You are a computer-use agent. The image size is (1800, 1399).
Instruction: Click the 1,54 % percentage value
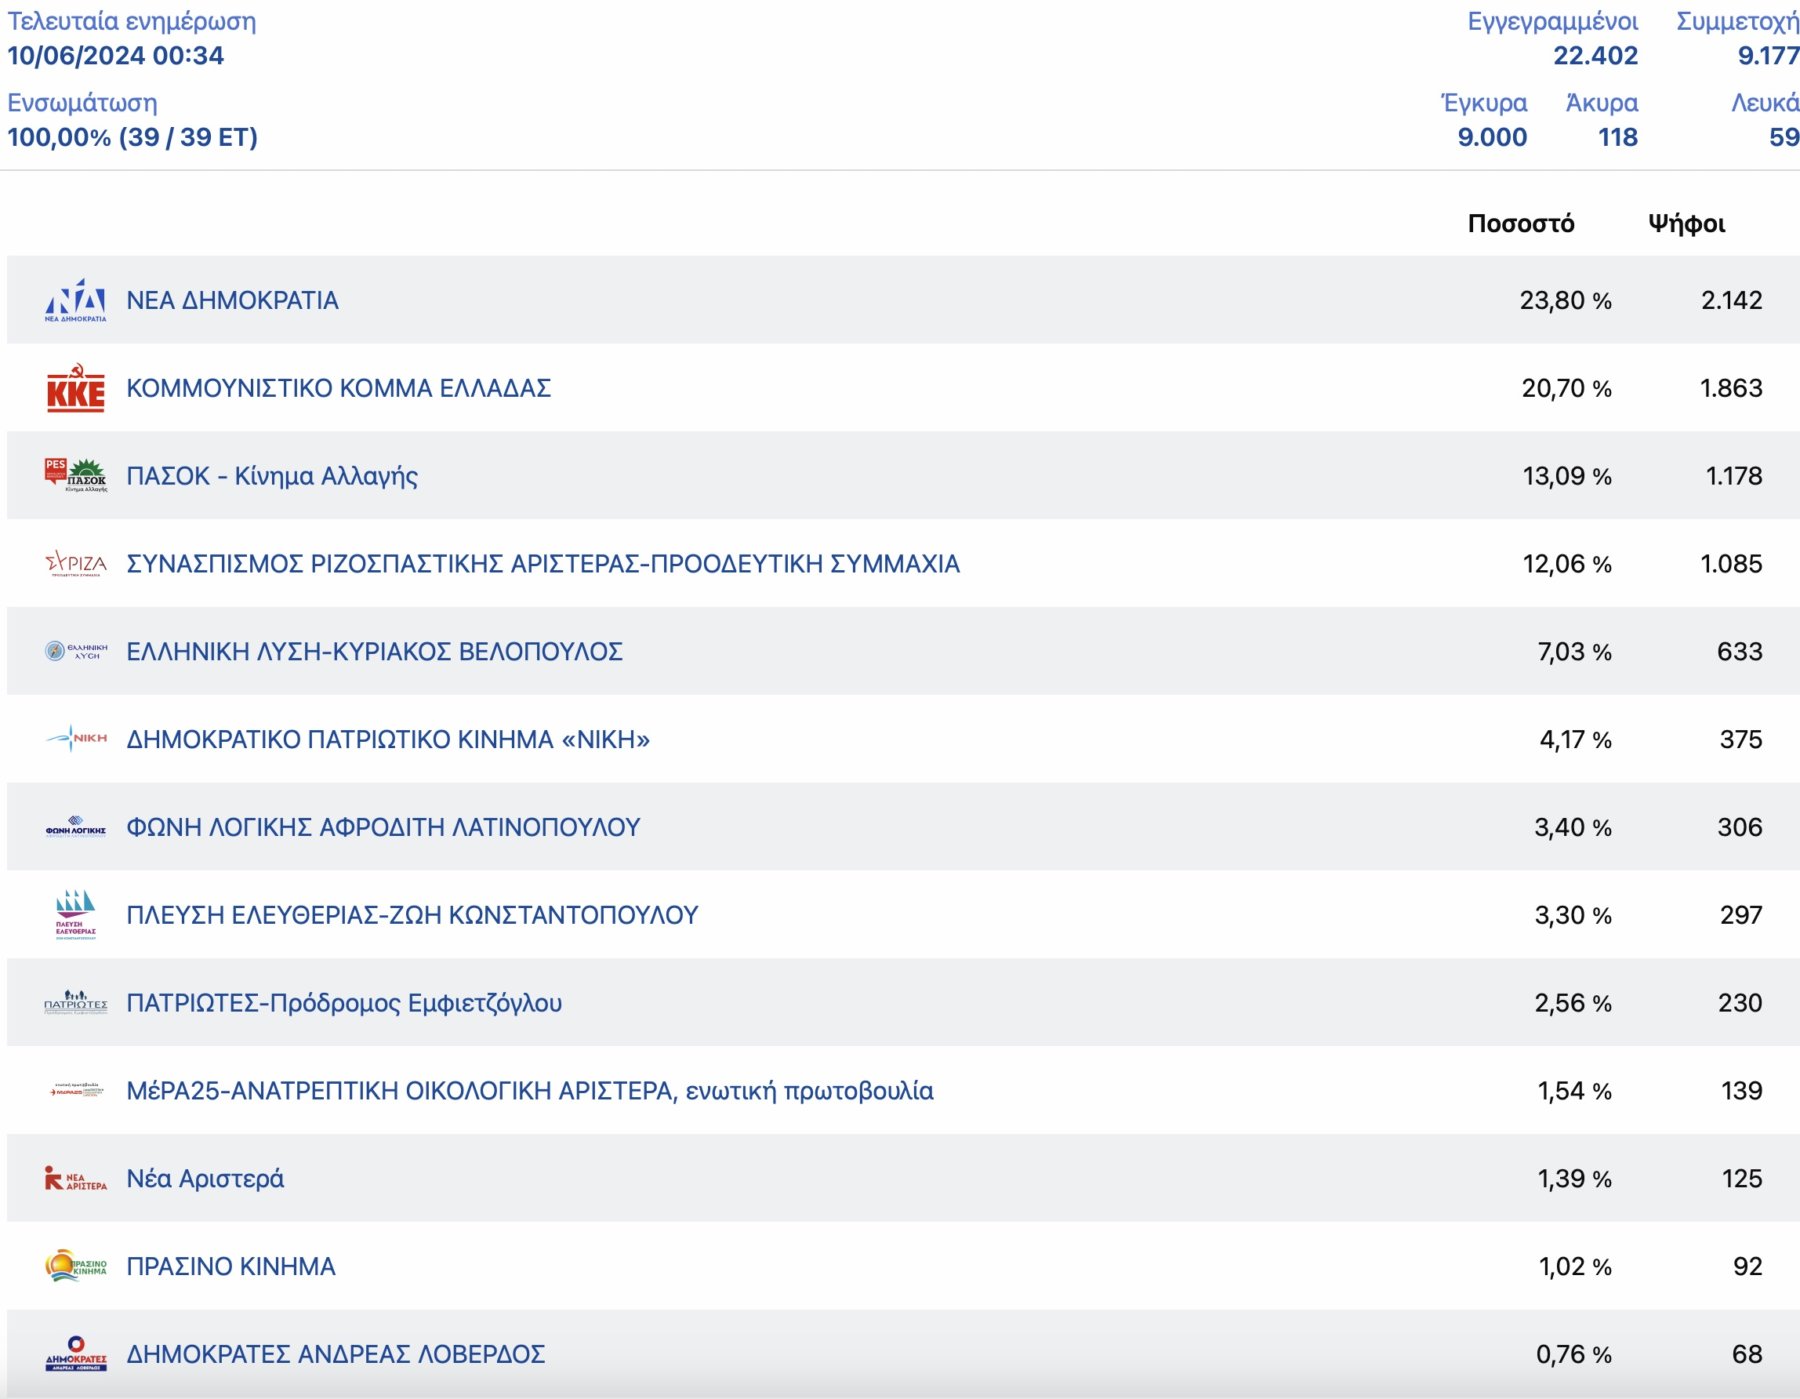pyautogui.click(x=1575, y=1091)
